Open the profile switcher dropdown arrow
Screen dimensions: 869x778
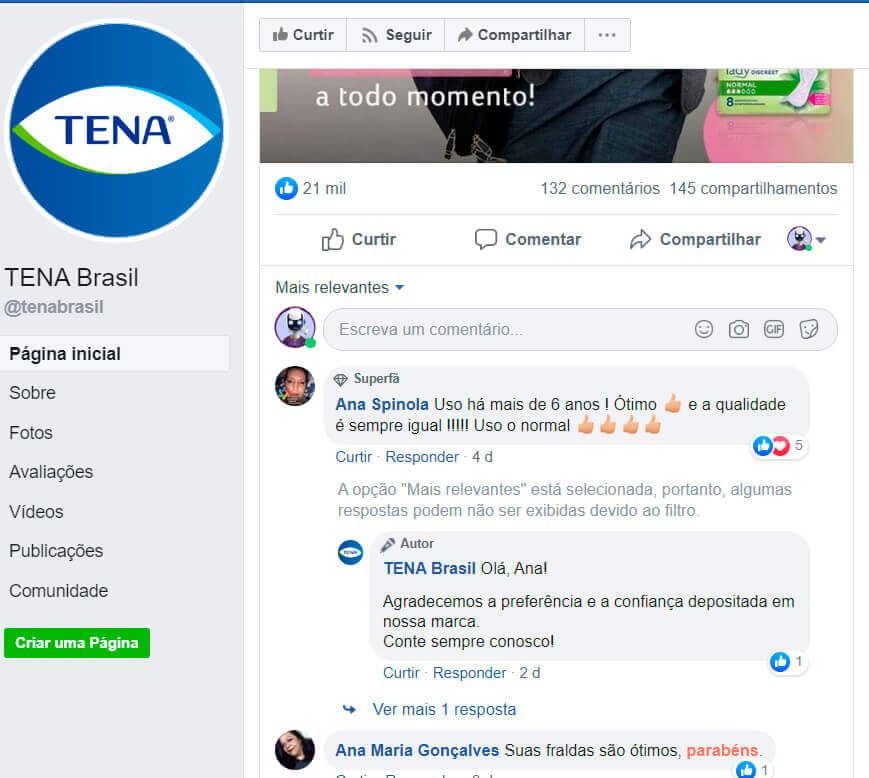[x=821, y=240]
